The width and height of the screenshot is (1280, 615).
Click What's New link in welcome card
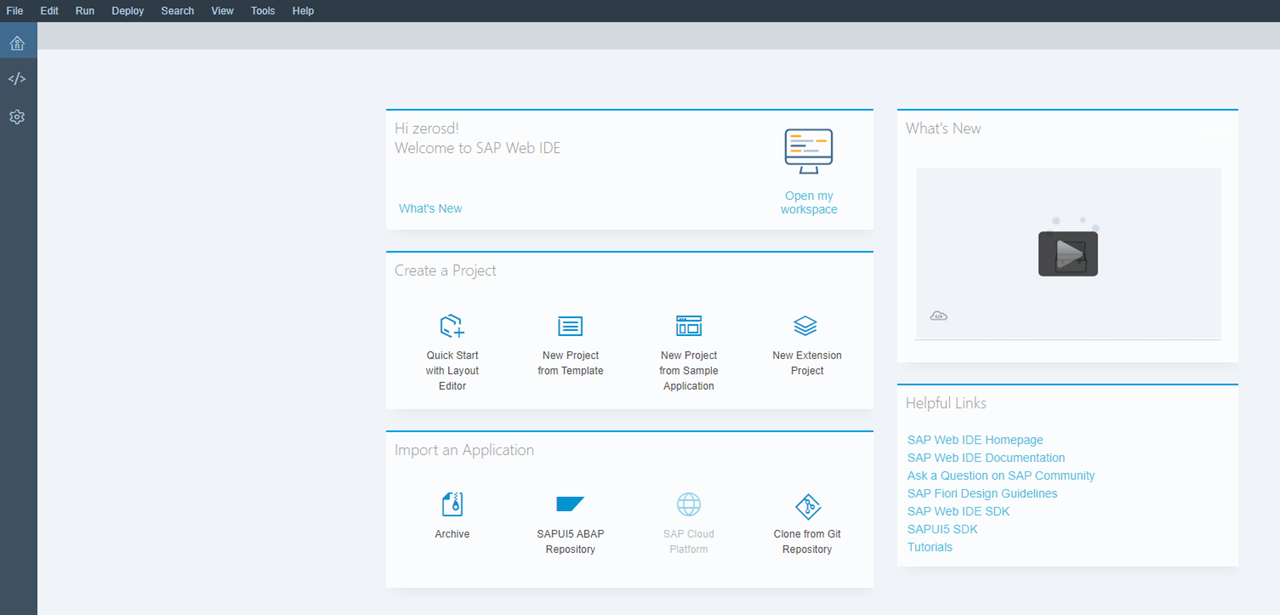(431, 209)
